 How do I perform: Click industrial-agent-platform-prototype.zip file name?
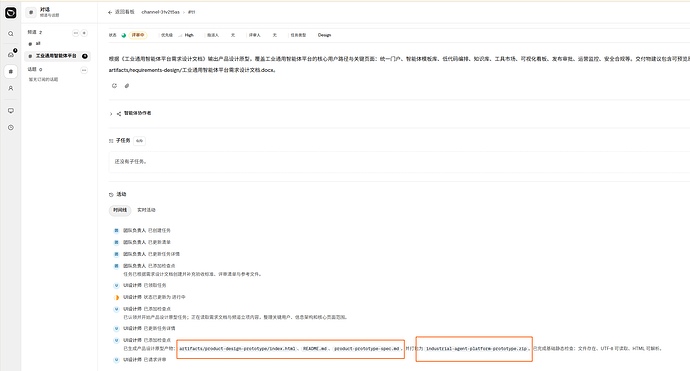tap(476, 349)
